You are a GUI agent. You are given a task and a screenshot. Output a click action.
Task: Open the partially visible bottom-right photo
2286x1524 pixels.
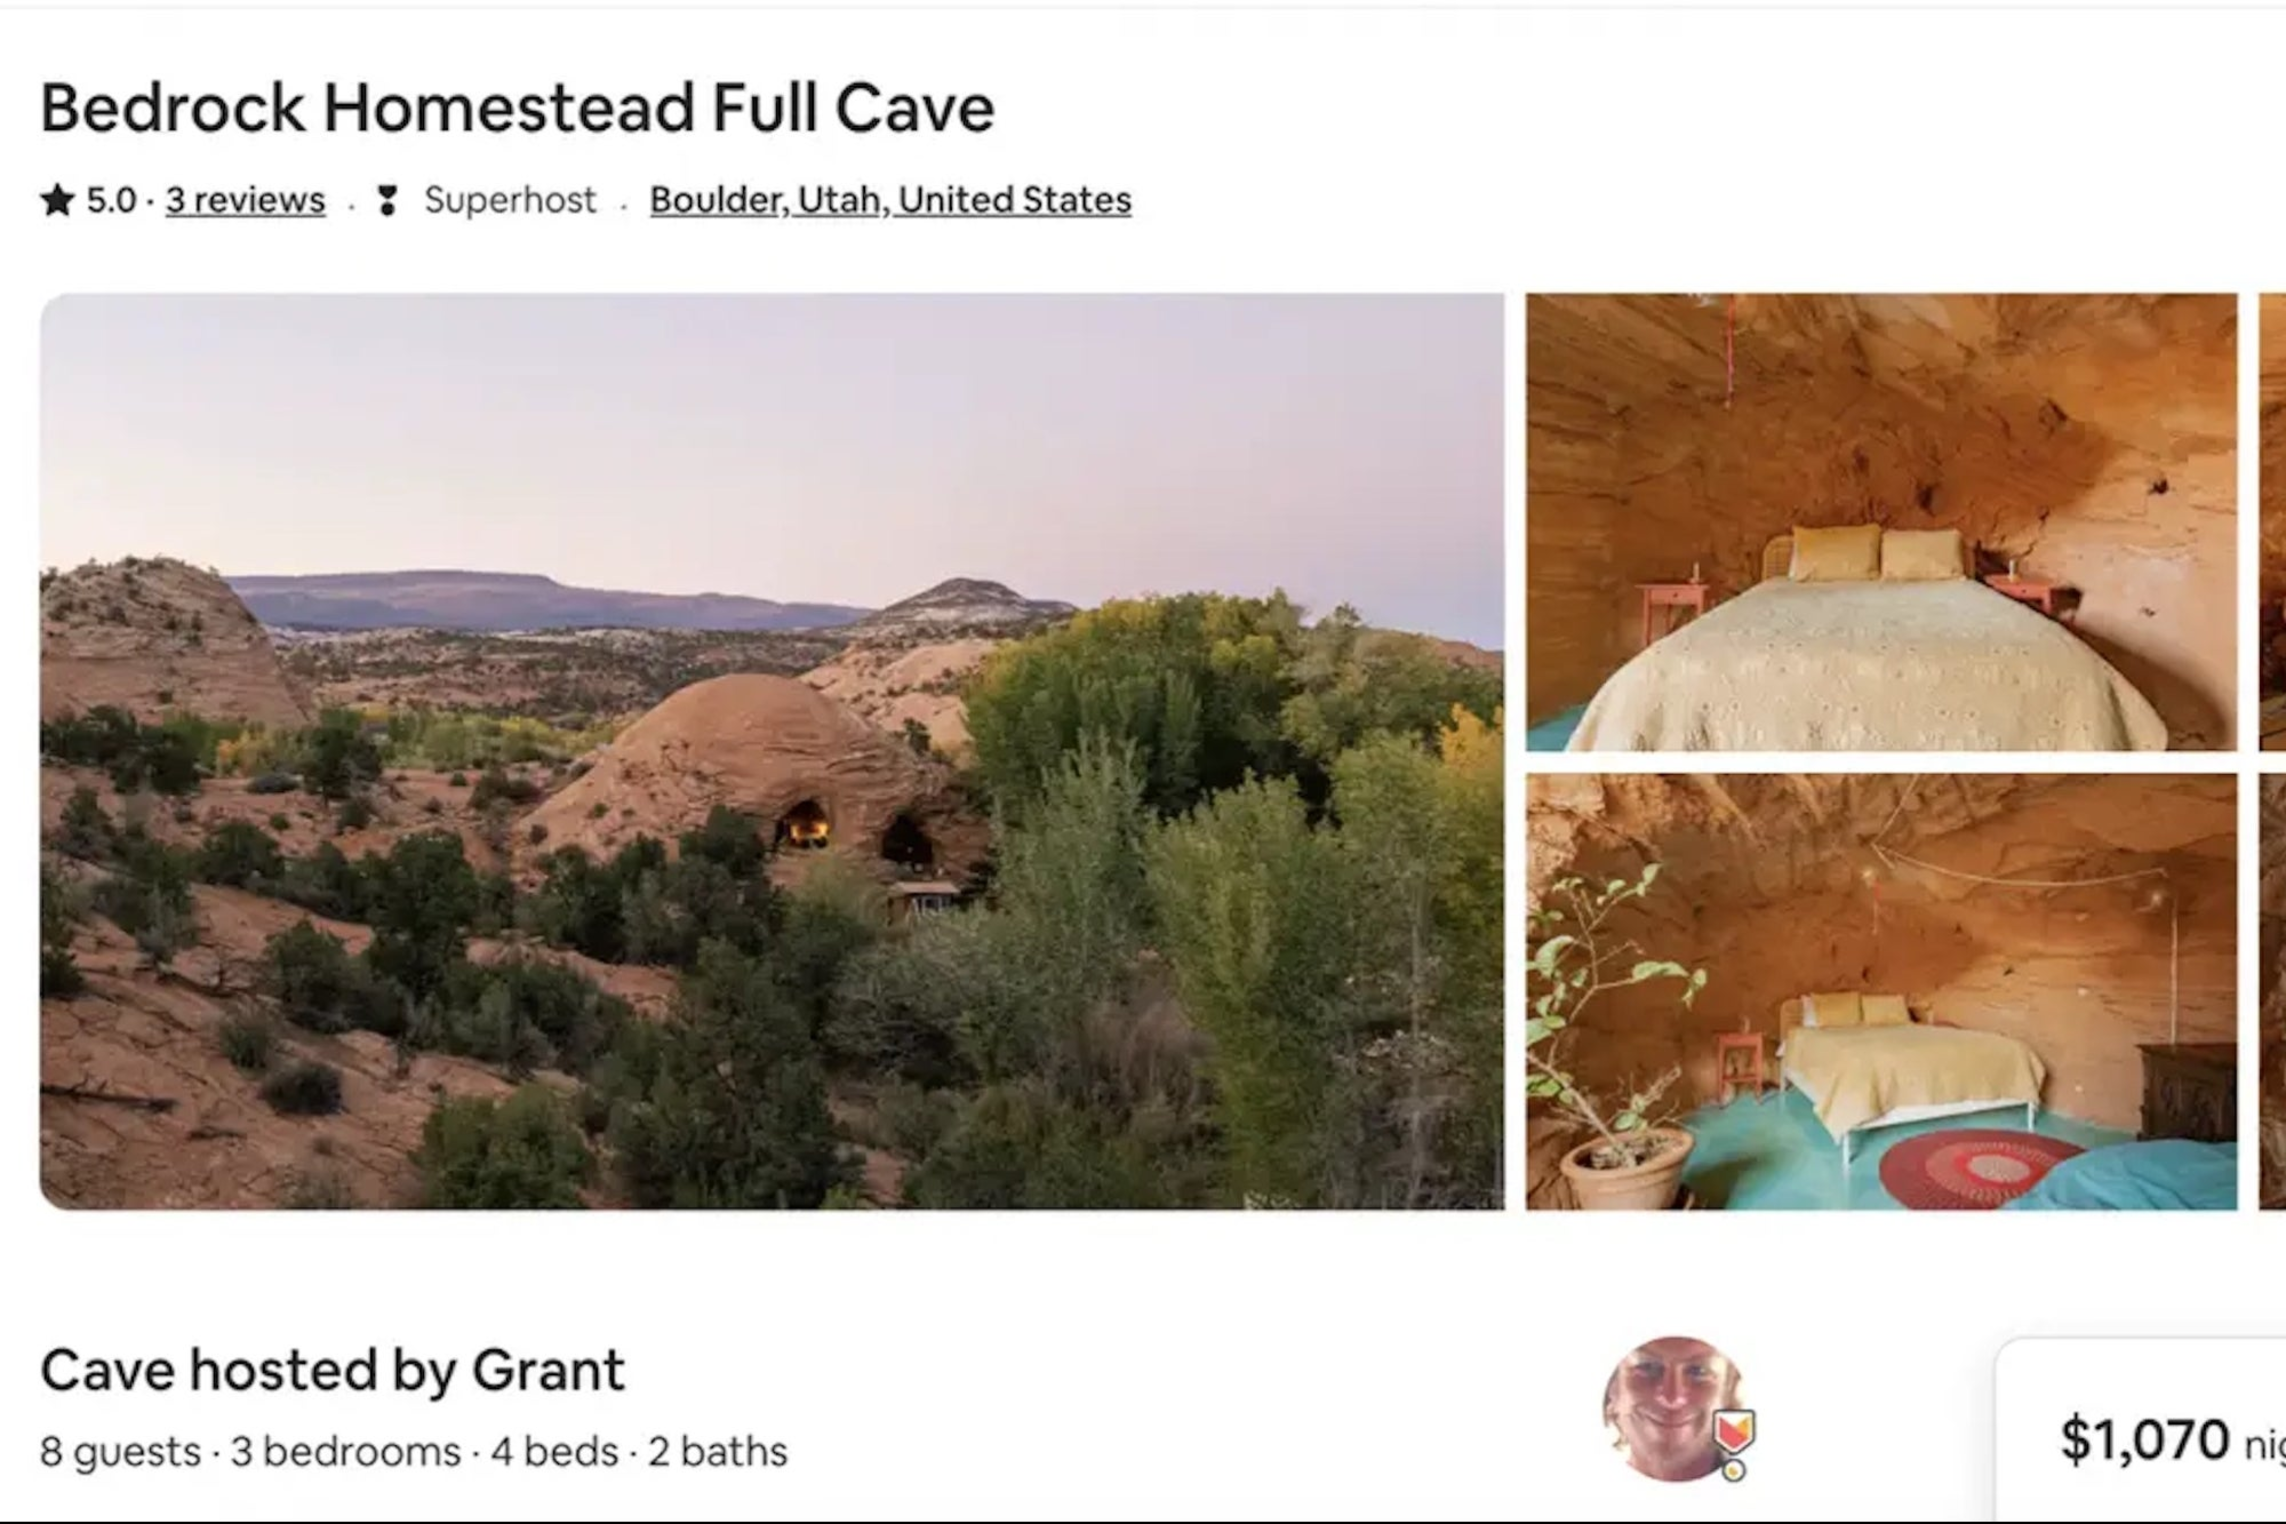coord(2272,991)
